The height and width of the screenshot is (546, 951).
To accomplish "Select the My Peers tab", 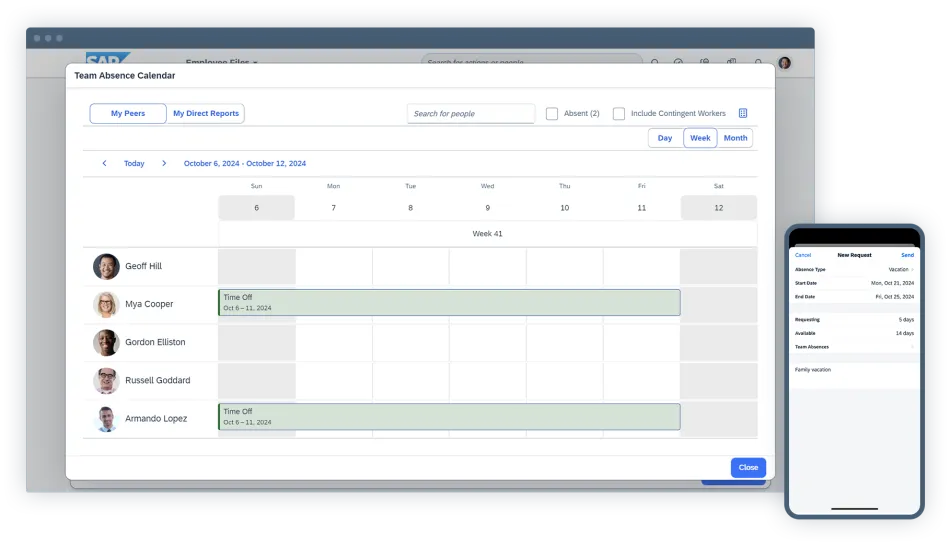I will tap(128, 114).
